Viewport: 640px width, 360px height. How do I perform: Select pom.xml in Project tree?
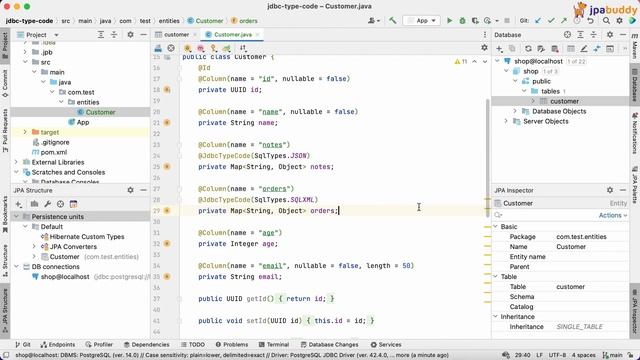(x=53, y=152)
